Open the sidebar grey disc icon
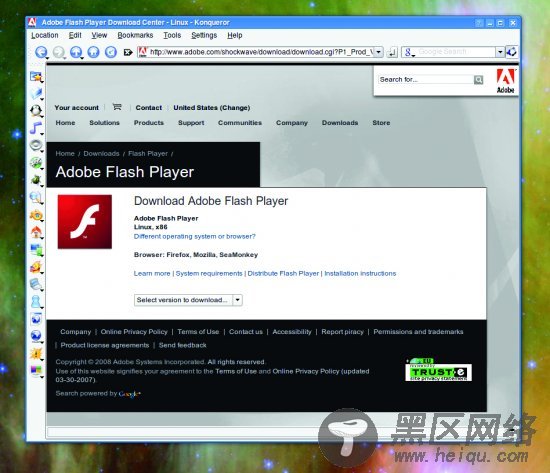The width and height of the screenshot is (550, 473). coord(36,145)
